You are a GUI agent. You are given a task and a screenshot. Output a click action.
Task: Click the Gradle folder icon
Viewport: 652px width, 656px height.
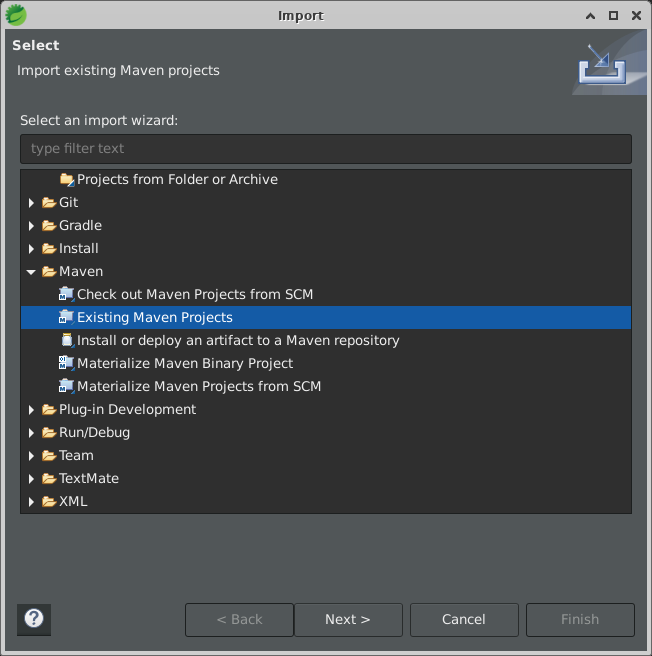[49, 226]
